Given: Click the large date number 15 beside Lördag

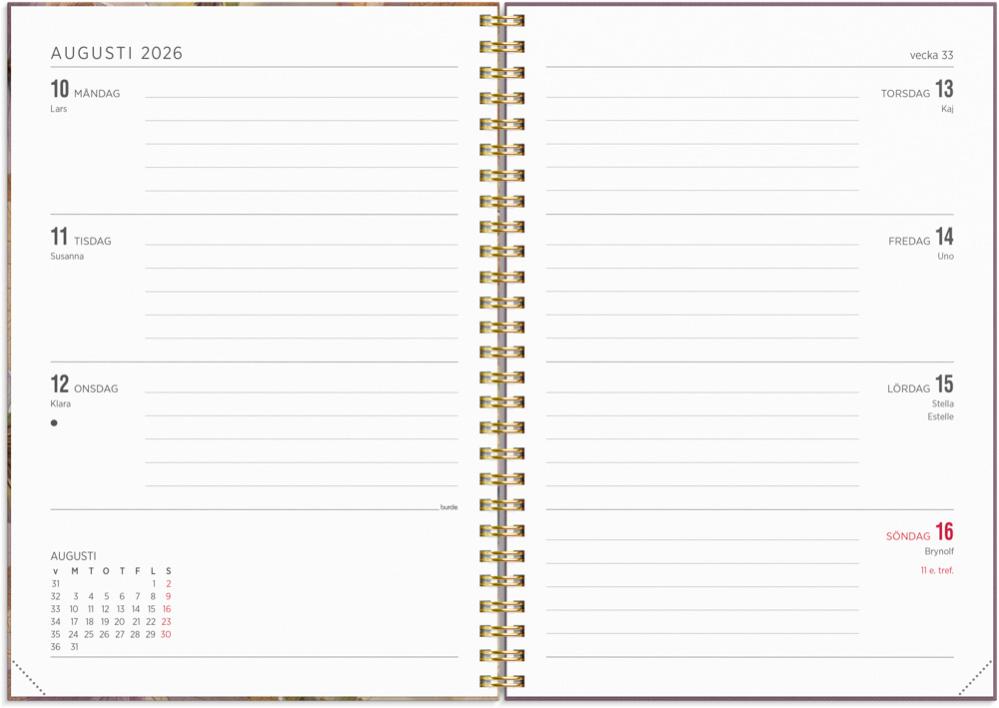Looking at the screenshot, I should 944,384.
